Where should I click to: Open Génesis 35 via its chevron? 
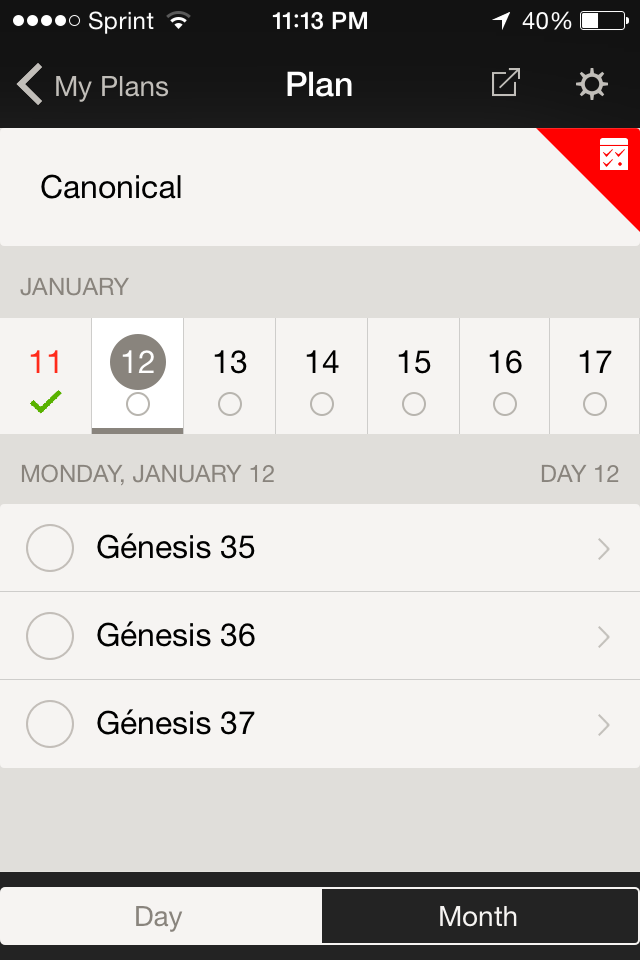pyautogui.click(x=603, y=548)
